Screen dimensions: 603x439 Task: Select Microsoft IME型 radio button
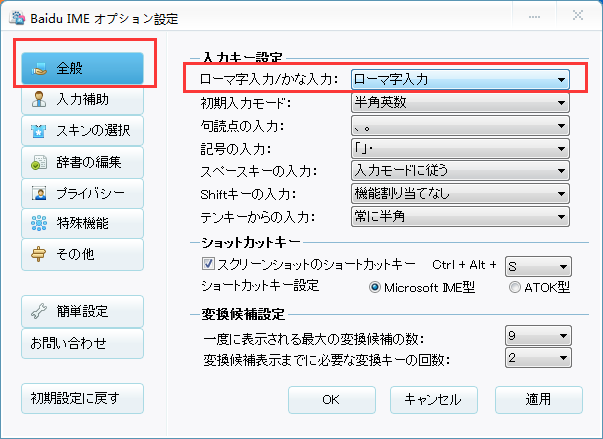click(x=376, y=287)
